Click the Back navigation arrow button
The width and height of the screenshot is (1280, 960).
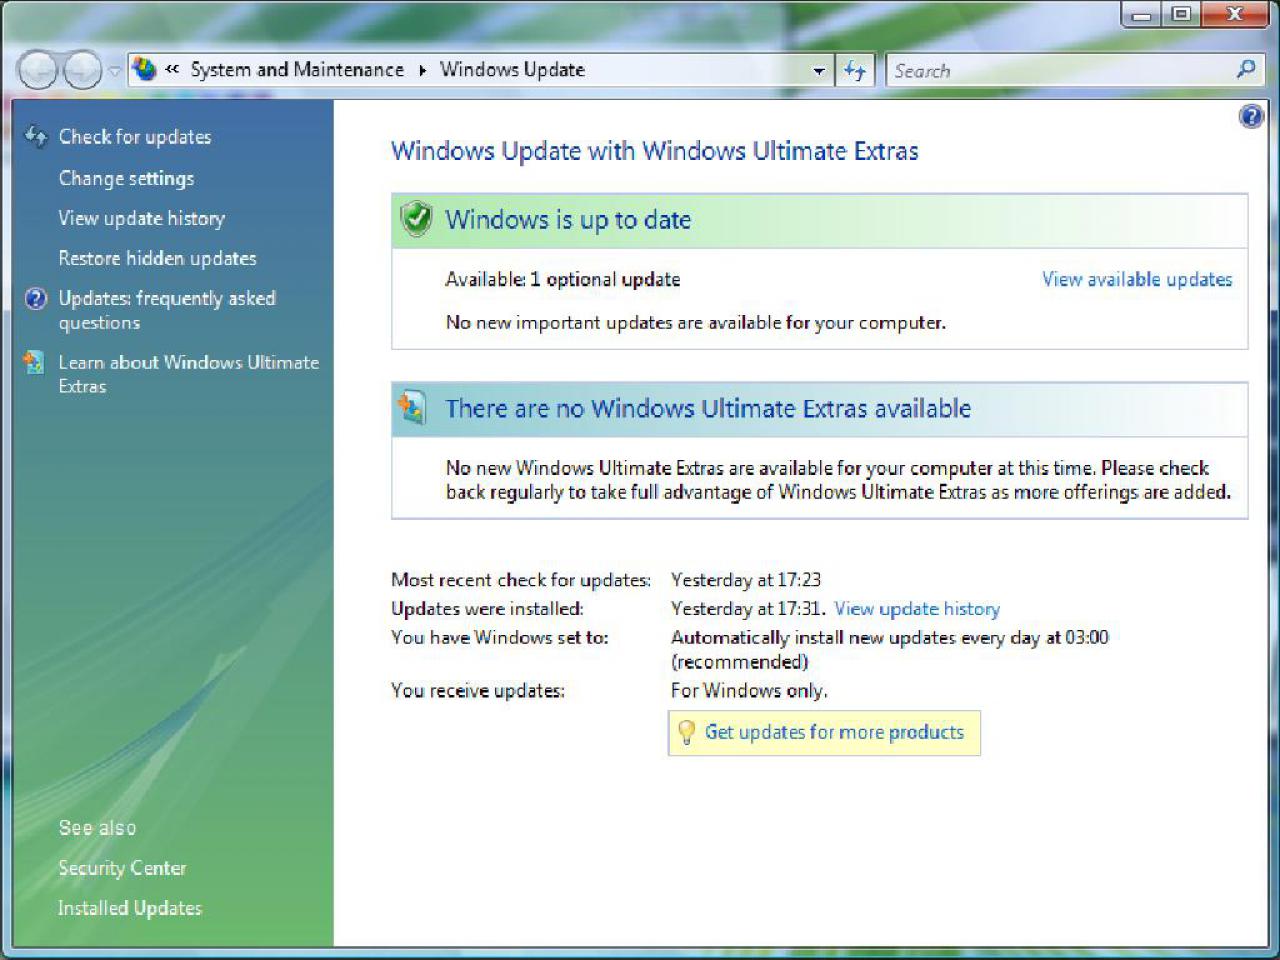pos(38,70)
